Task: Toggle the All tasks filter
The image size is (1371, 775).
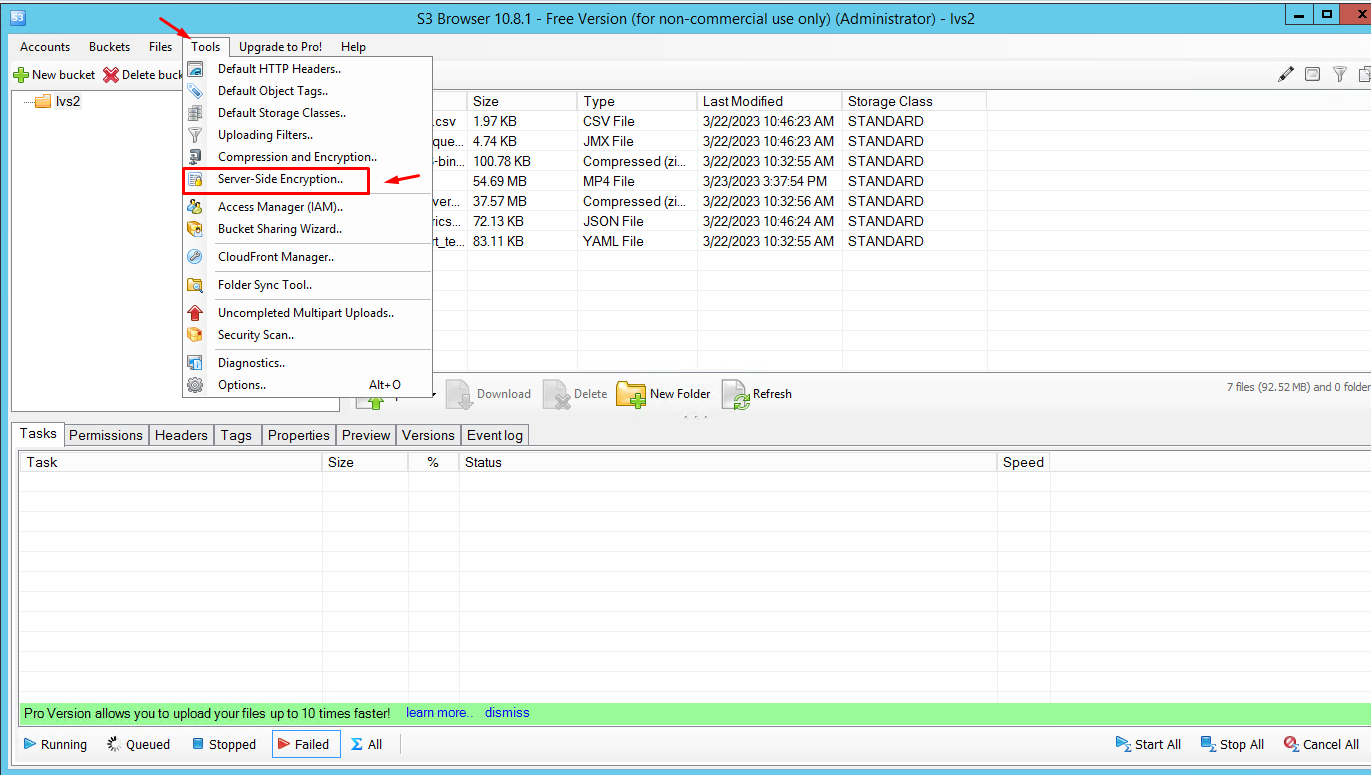Action: (x=367, y=744)
